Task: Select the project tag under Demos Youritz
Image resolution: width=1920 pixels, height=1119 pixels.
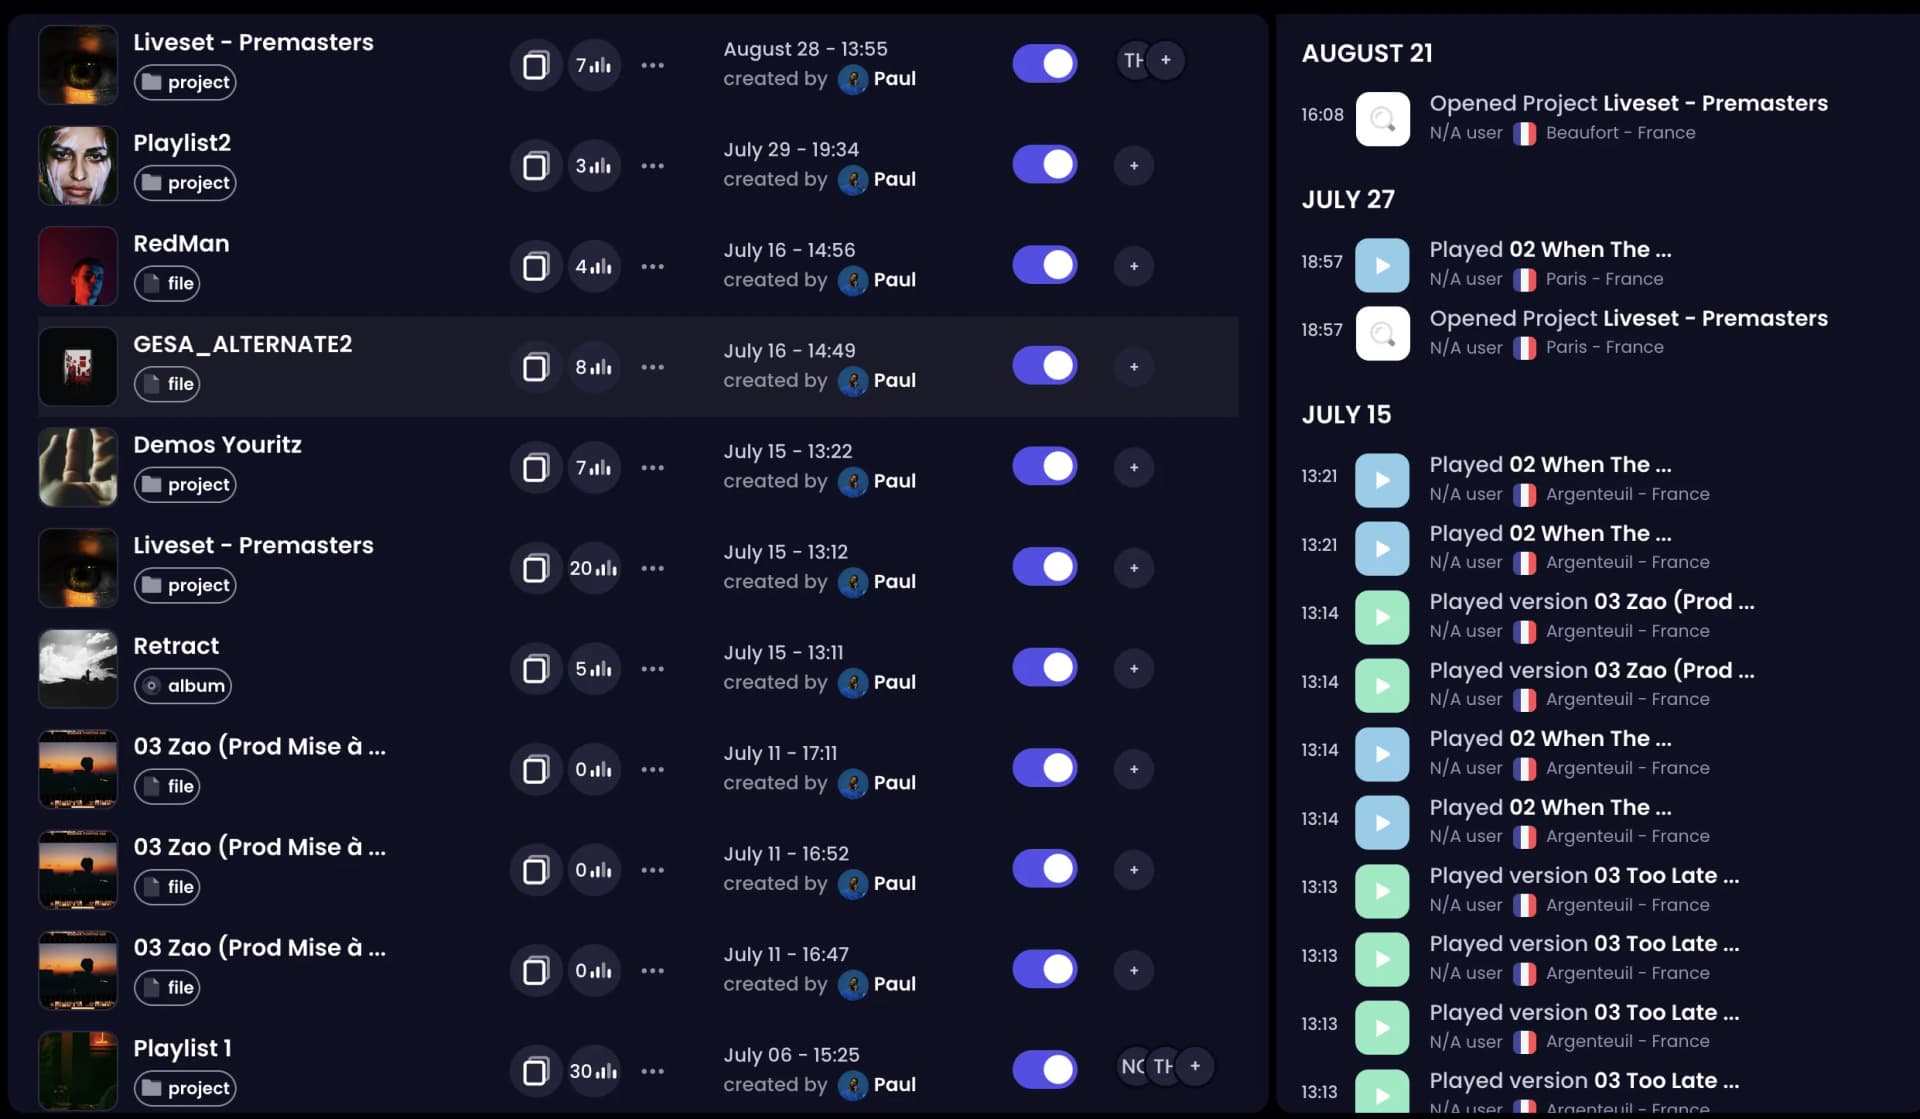Action: pyautogui.click(x=185, y=485)
